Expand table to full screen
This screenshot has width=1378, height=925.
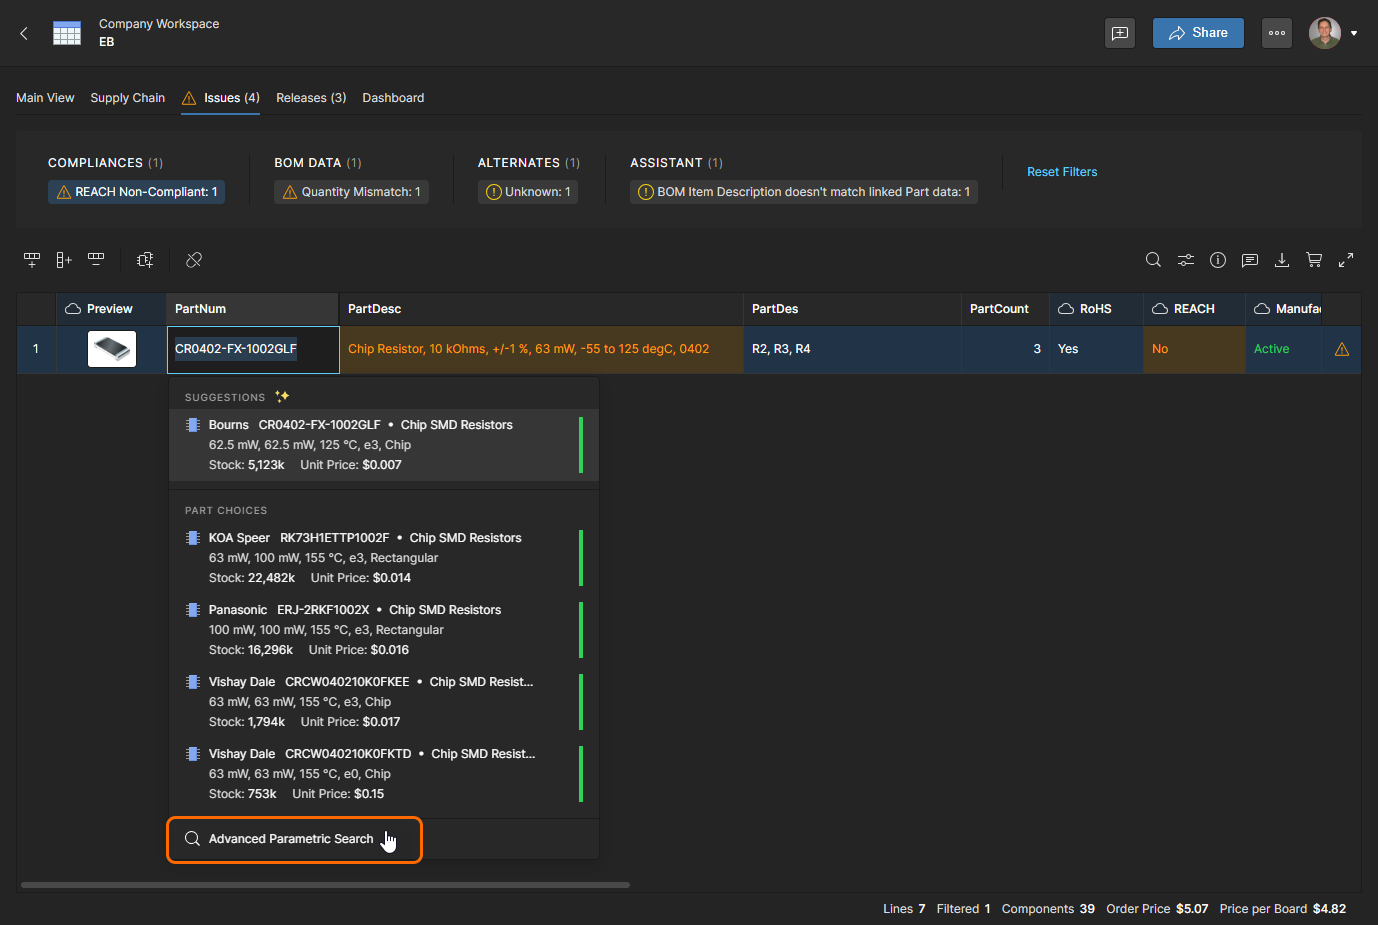tap(1346, 260)
